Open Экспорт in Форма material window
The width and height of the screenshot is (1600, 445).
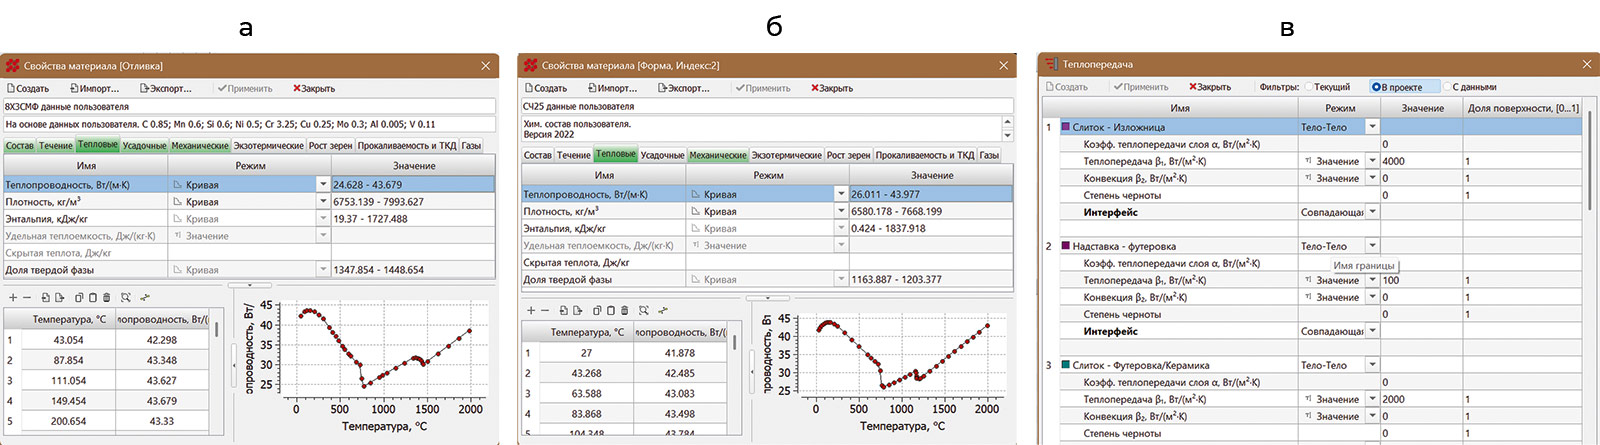point(684,89)
